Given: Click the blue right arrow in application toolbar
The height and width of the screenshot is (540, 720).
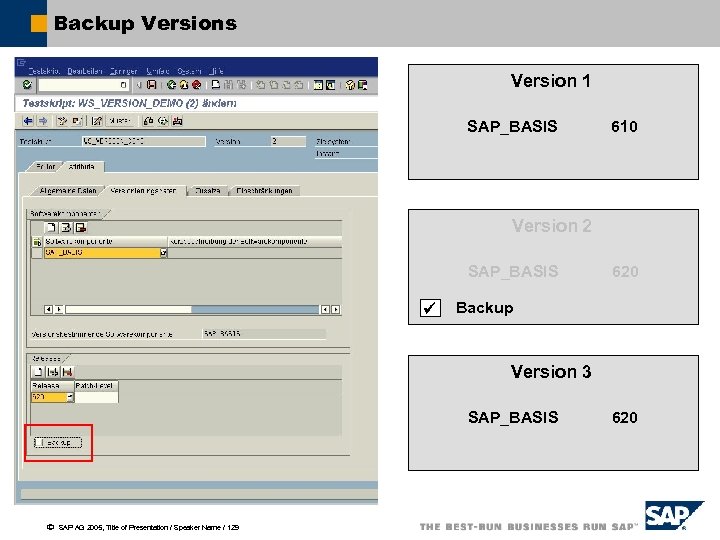Looking at the screenshot, I should coord(43,121).
